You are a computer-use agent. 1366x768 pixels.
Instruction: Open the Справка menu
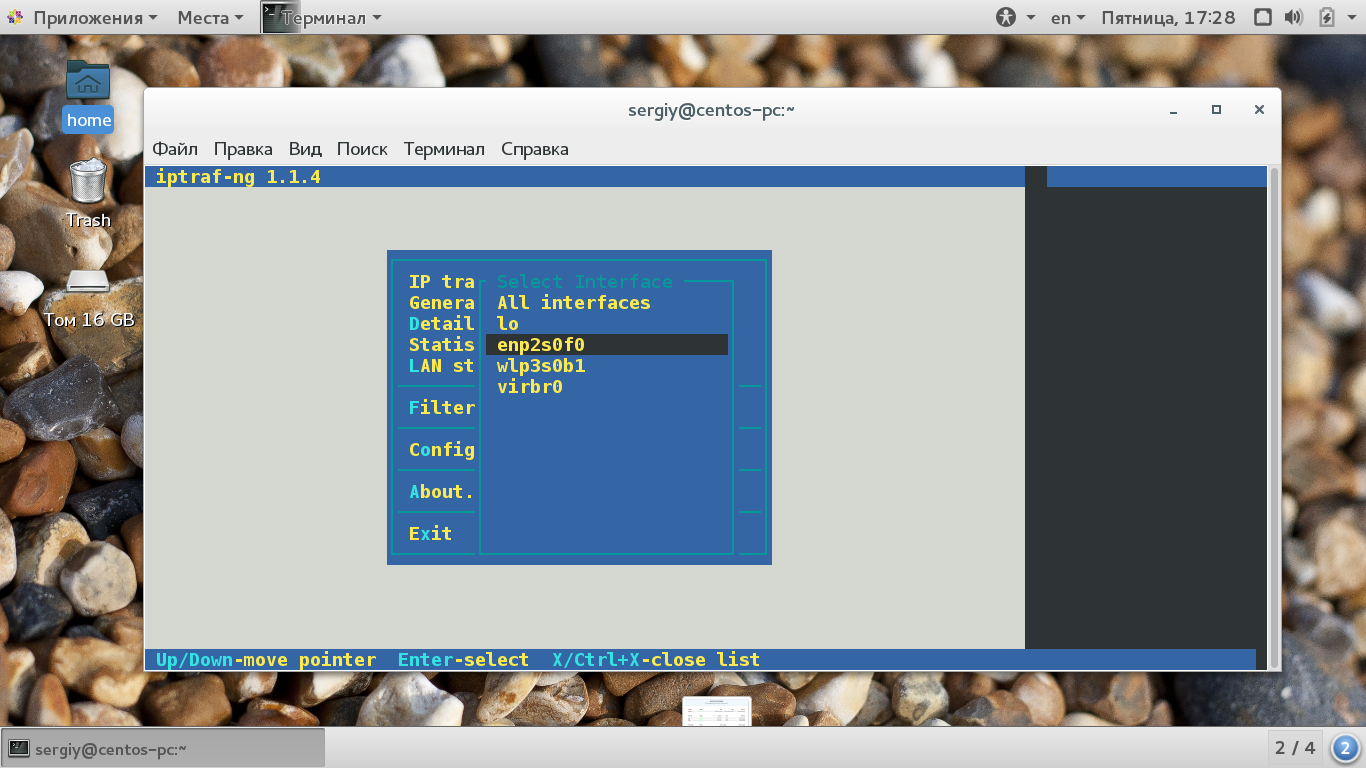(535, 149)
